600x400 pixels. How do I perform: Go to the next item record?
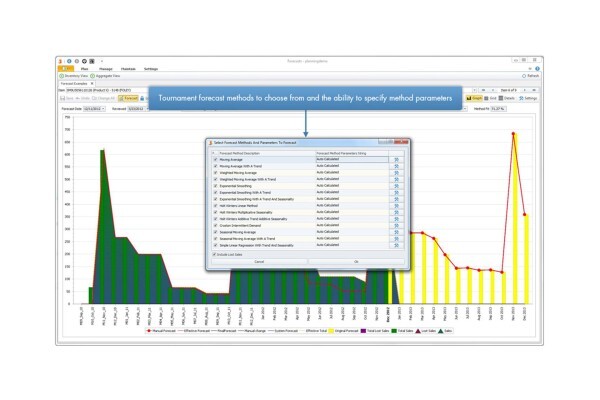click(x=525, y=90)
